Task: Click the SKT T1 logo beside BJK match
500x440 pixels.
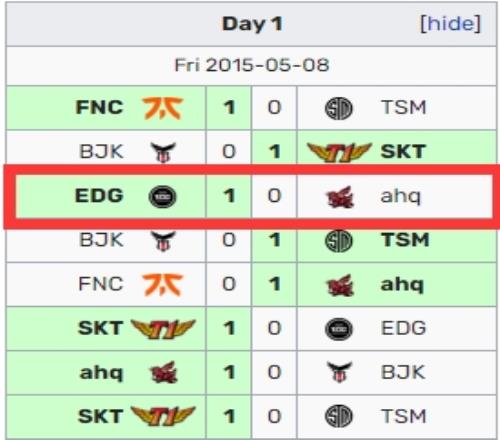Action: [x=339, y=152]
